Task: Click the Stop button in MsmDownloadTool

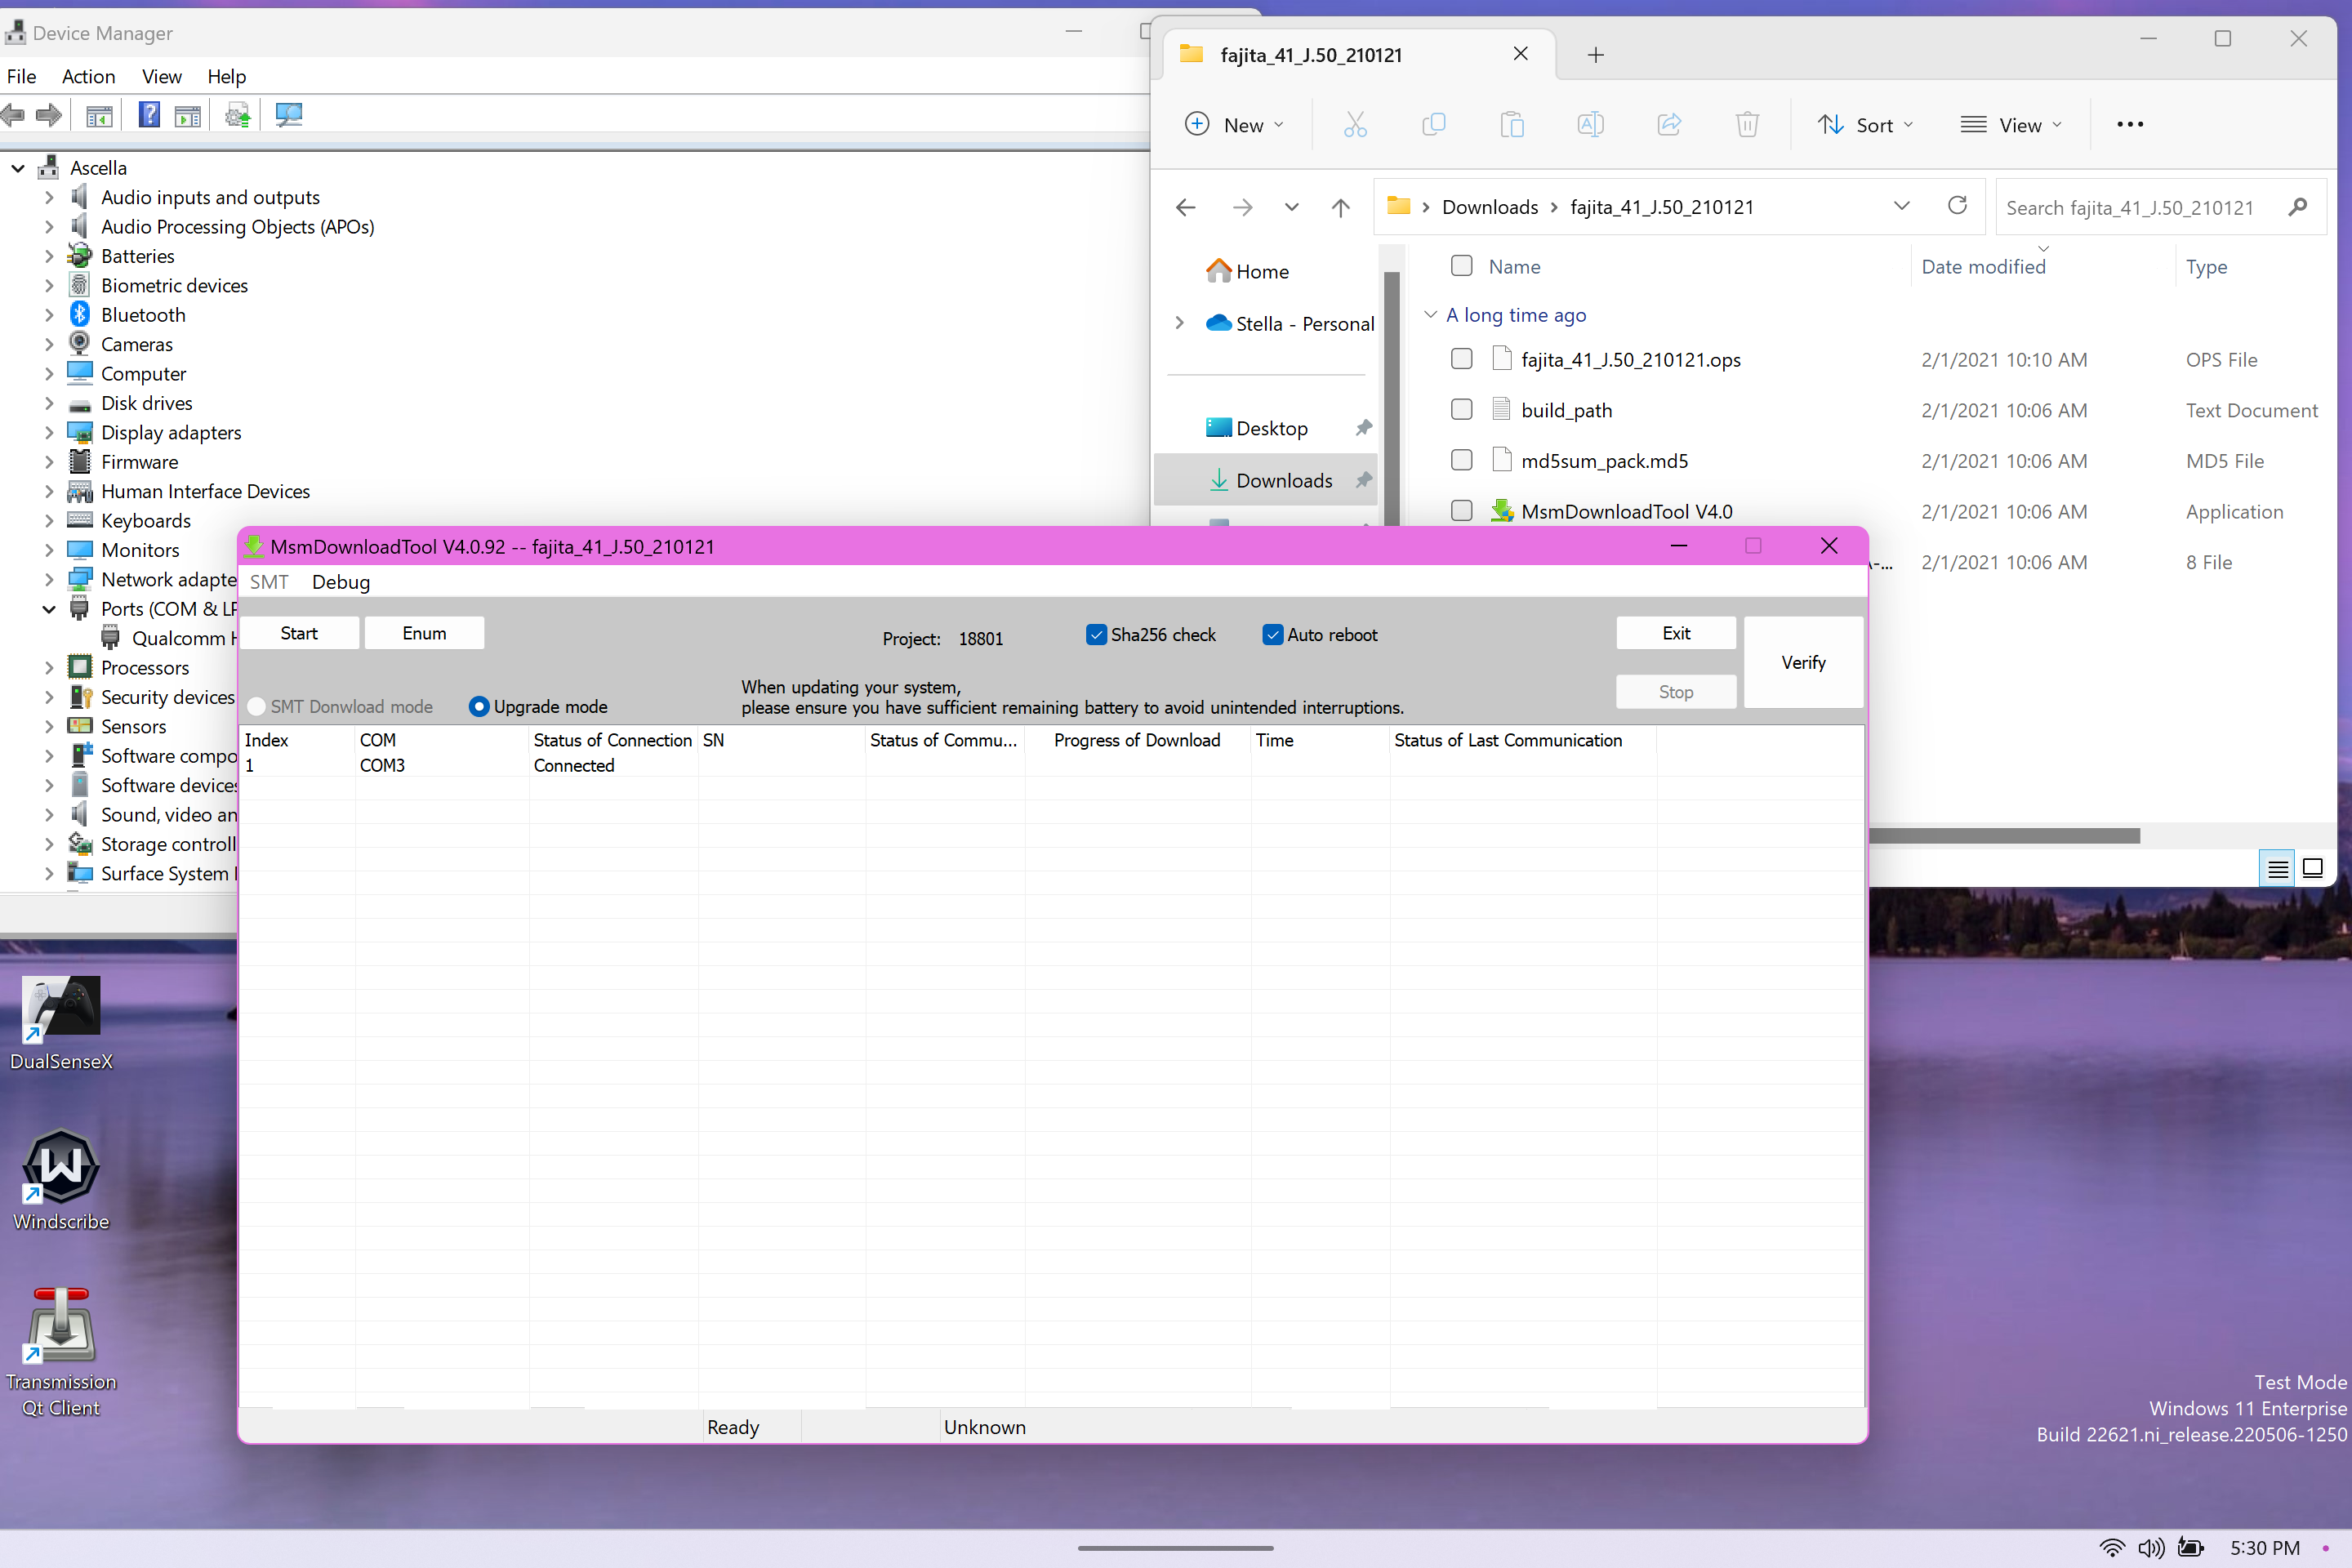Action: coord(1675,691)
